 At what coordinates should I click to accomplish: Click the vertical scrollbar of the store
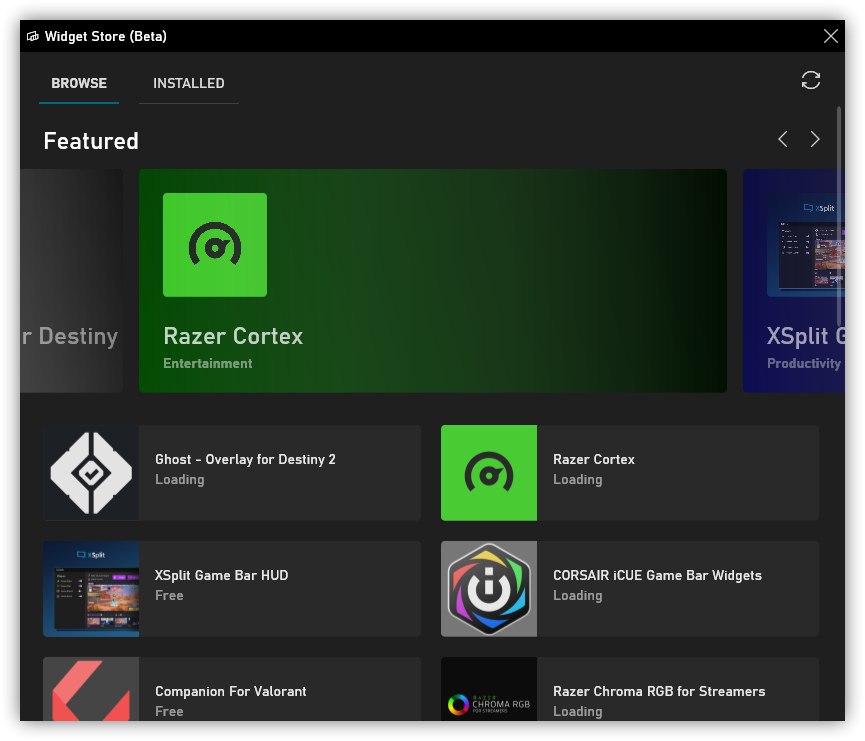point(839,216)
